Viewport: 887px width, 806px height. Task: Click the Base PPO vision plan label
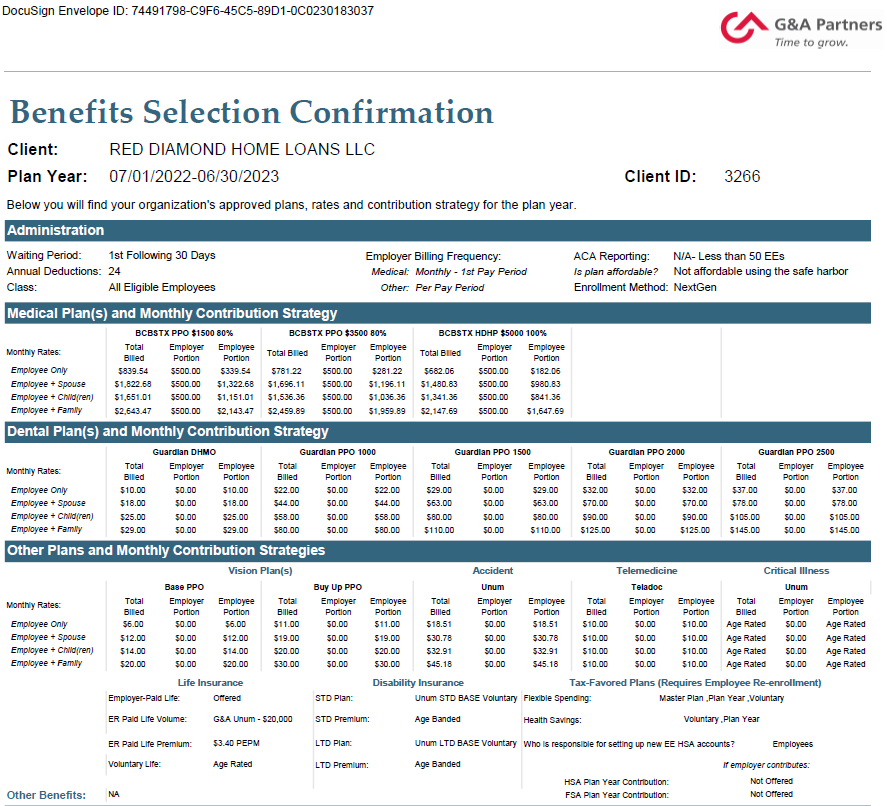pos(184,587)
